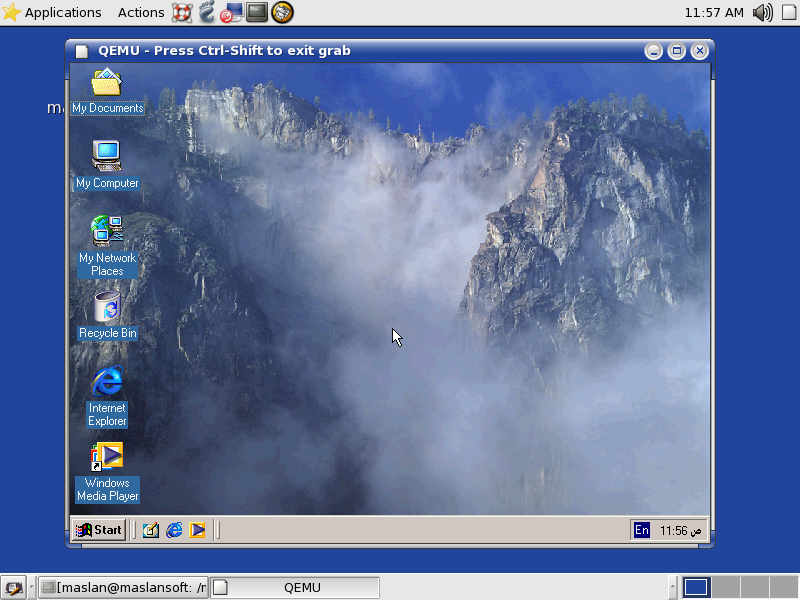800x600 pixels.
Task: Open the Recycle Bin
Action: pyautogui.click(x=107, y=307)
